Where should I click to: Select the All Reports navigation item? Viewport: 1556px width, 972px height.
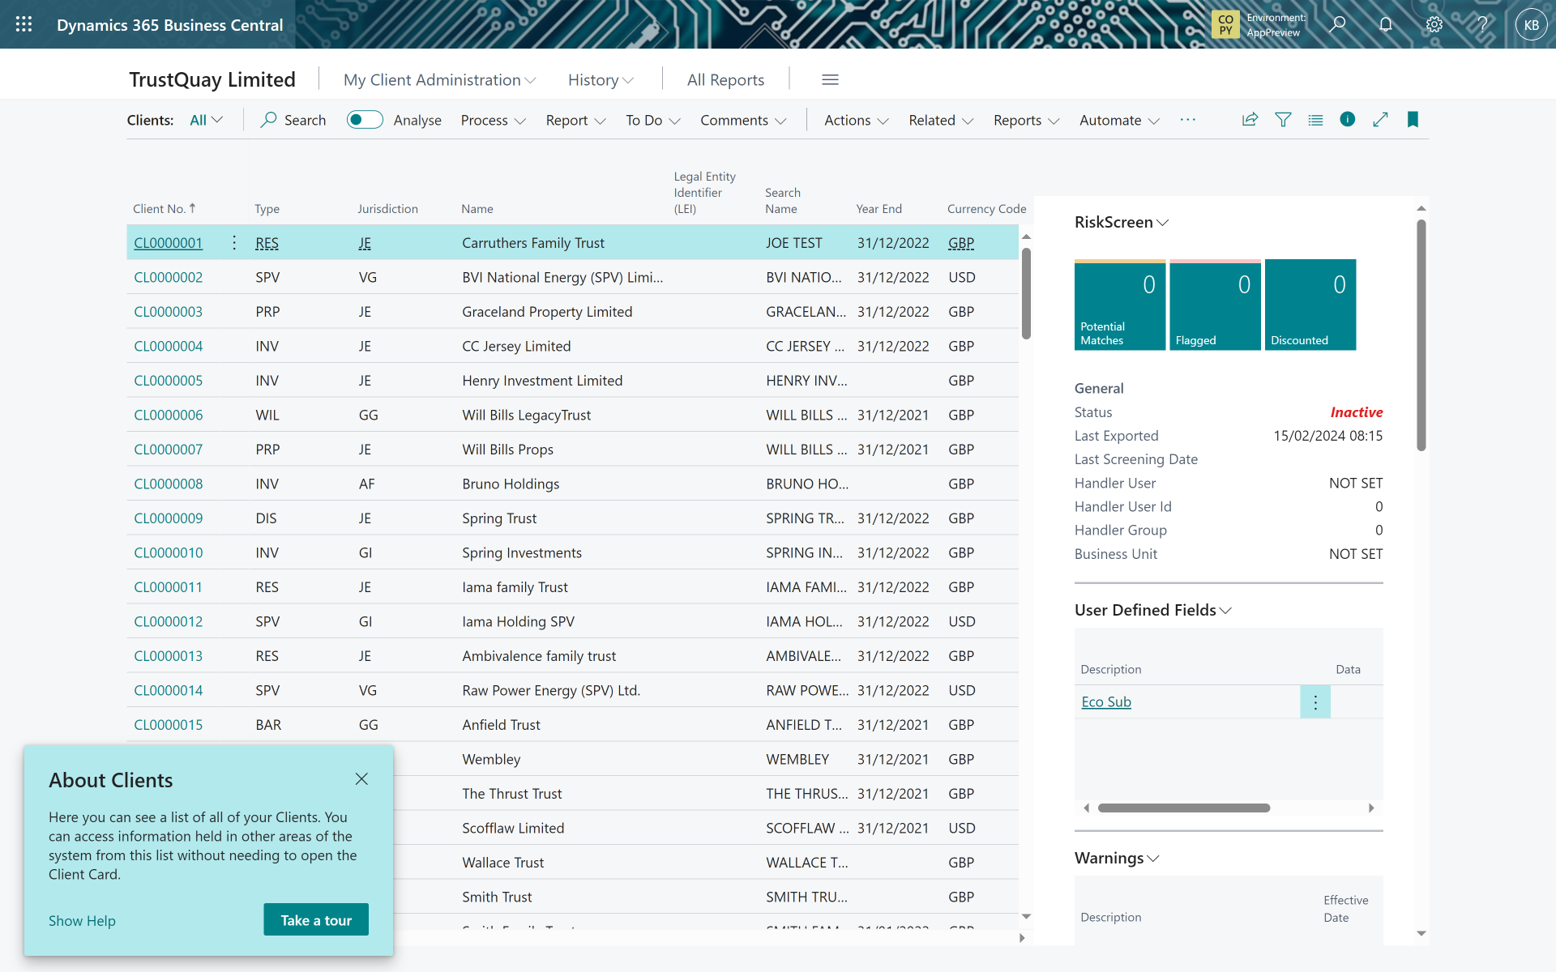[x=726, y=79]
